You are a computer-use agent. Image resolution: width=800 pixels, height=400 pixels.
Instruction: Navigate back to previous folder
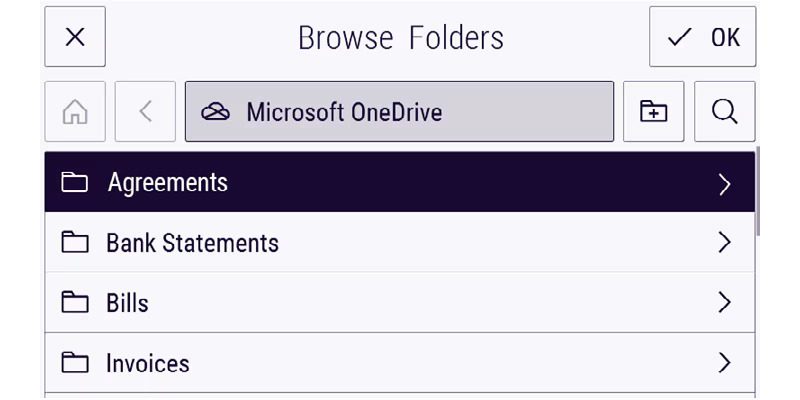145,112
